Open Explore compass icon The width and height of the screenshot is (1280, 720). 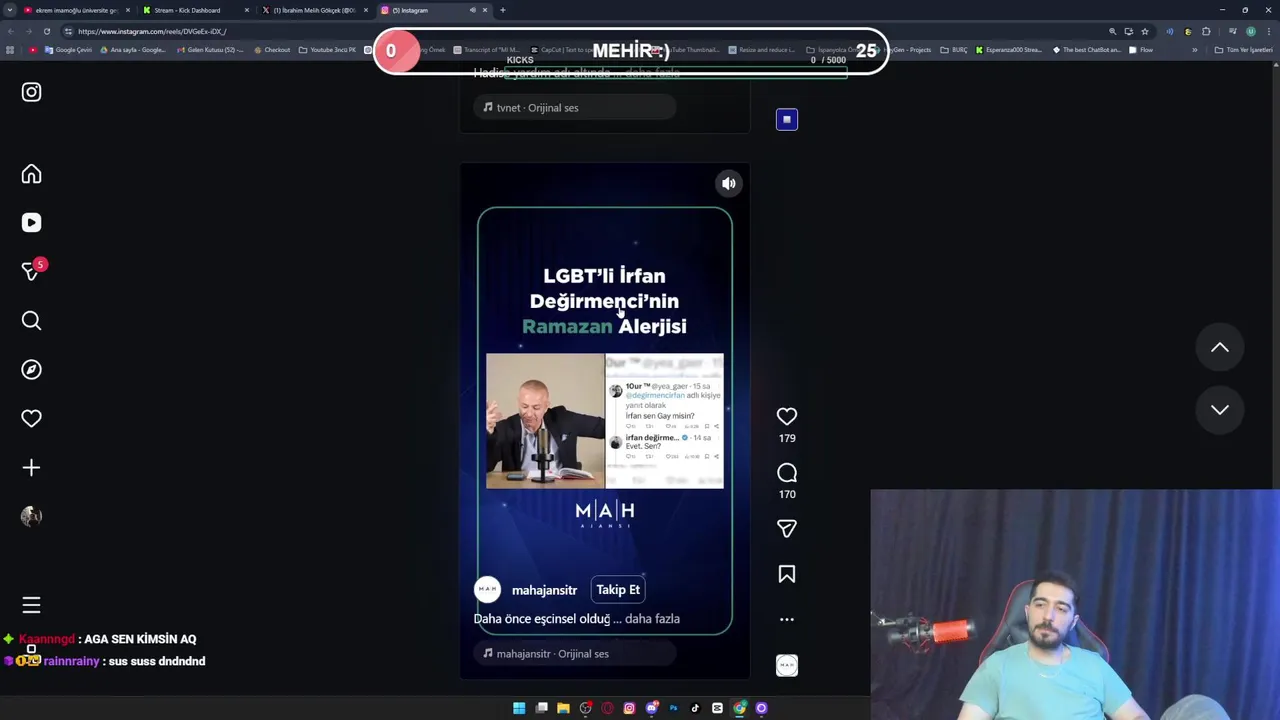point(31,369)
